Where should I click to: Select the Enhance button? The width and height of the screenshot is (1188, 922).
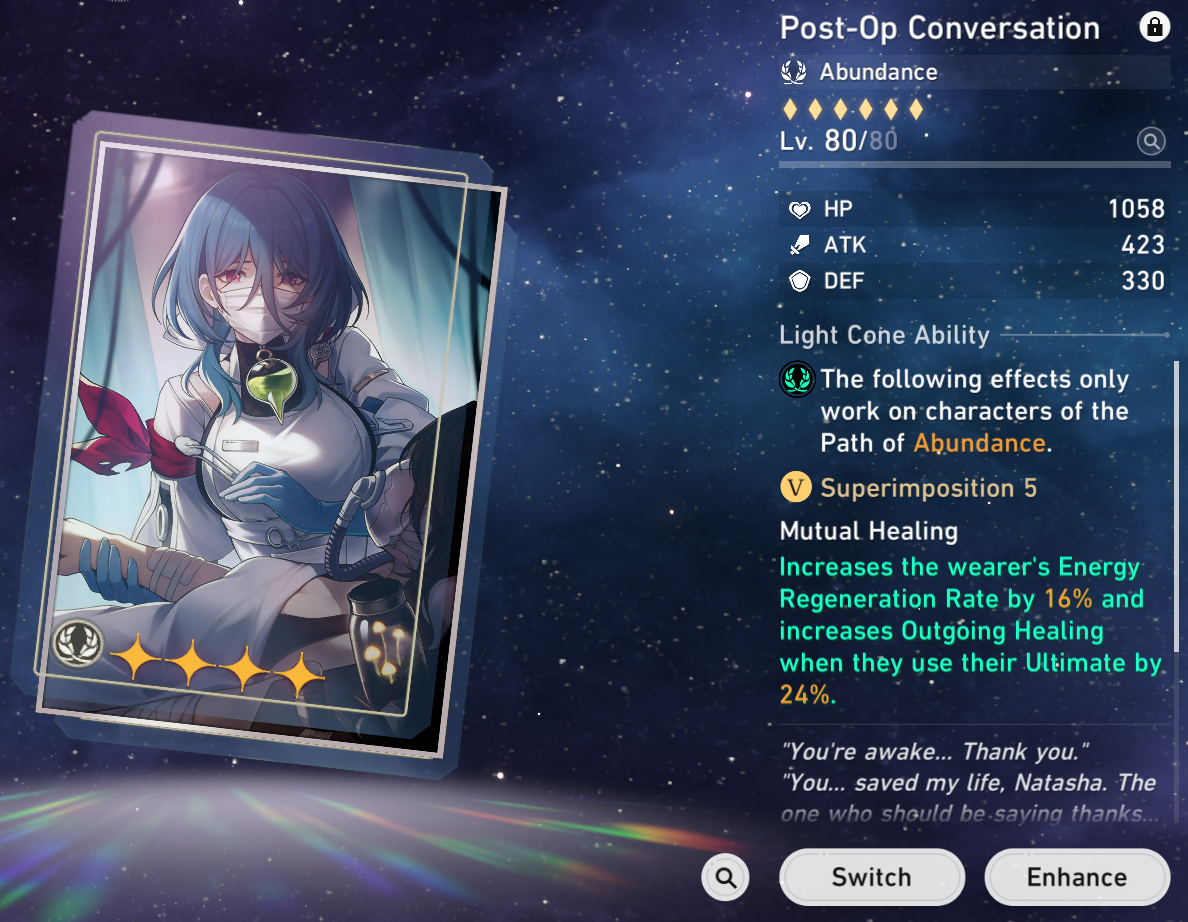click(1077, 877)
